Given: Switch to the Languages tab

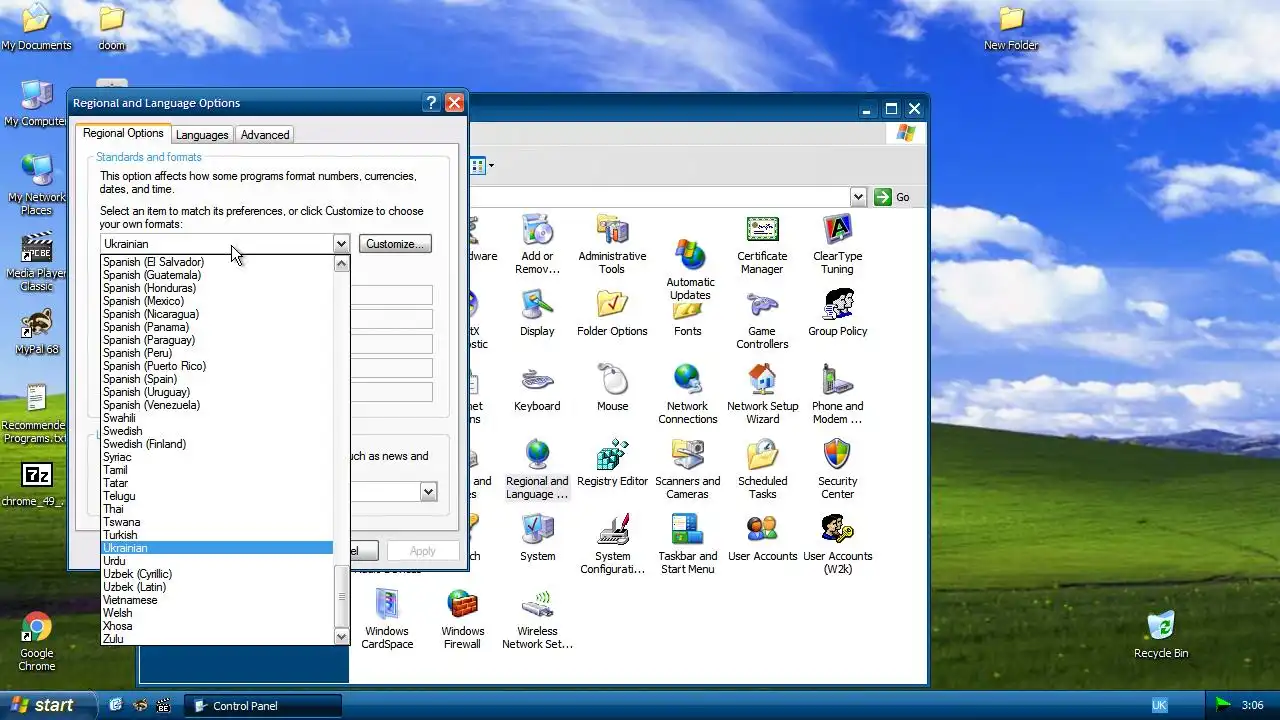Looking at the screenshot, I should pyautogui.click(x=202, y=135).
